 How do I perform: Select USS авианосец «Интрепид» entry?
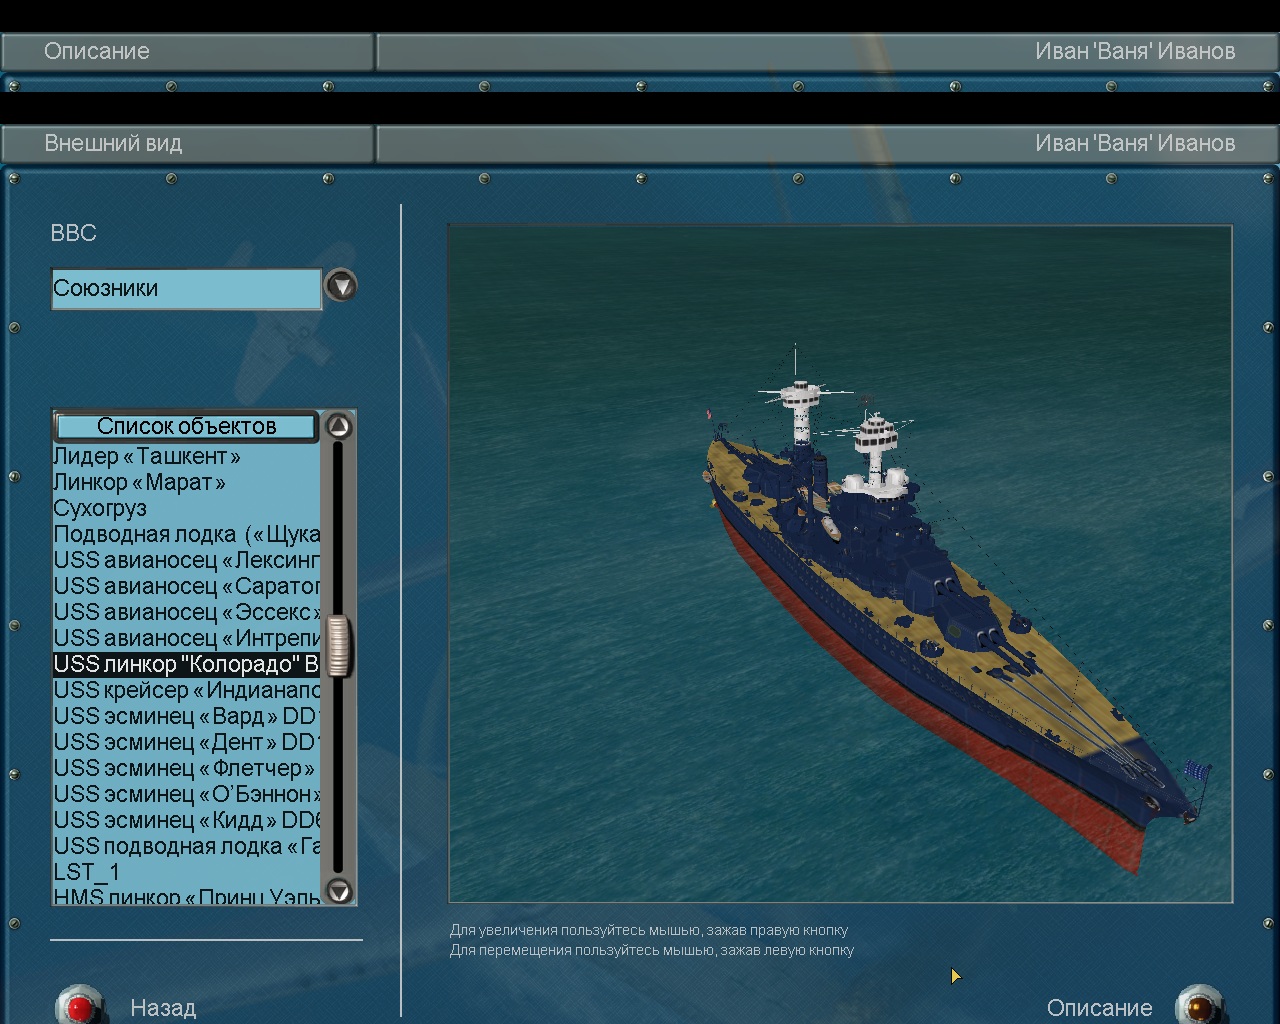coord(186,639)
